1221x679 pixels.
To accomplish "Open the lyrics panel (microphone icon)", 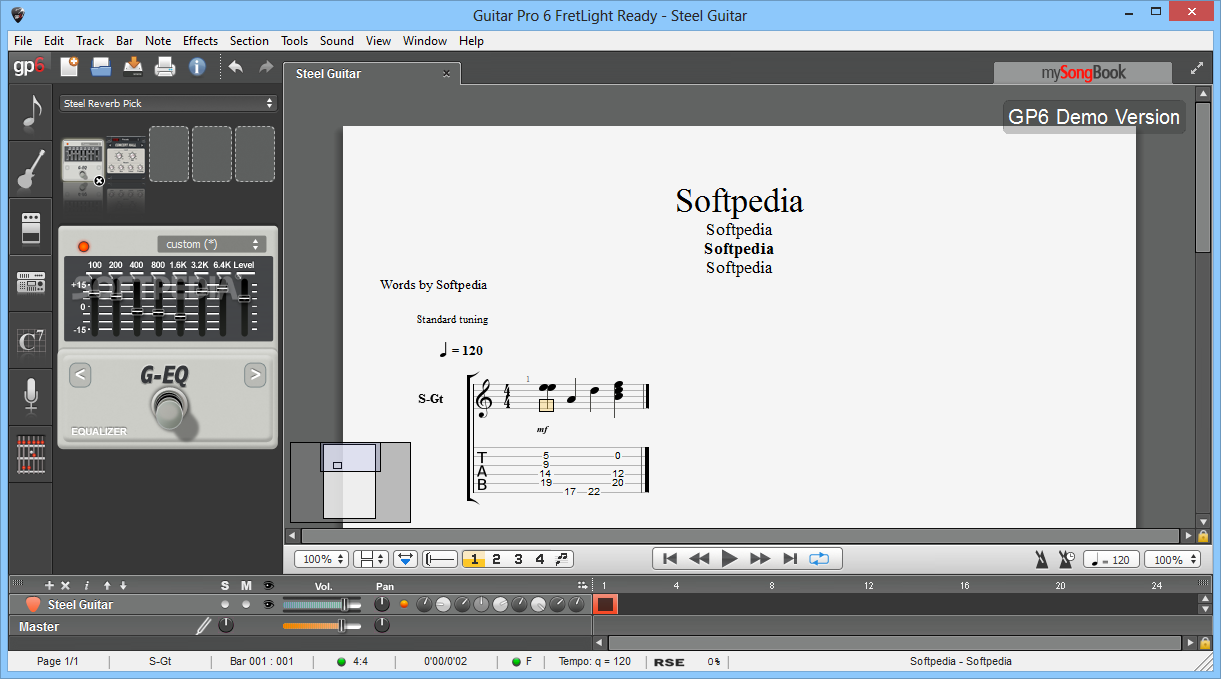I will 31,397.
